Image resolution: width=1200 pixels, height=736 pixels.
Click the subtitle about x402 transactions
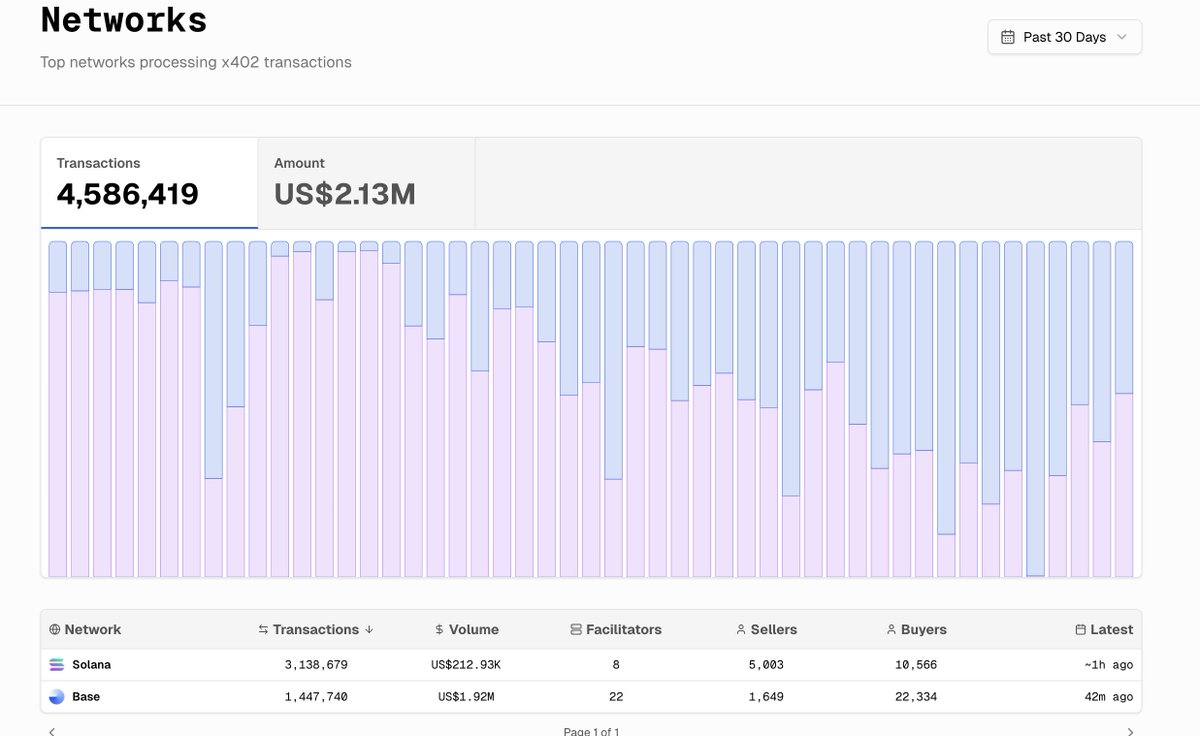point(196,62)
